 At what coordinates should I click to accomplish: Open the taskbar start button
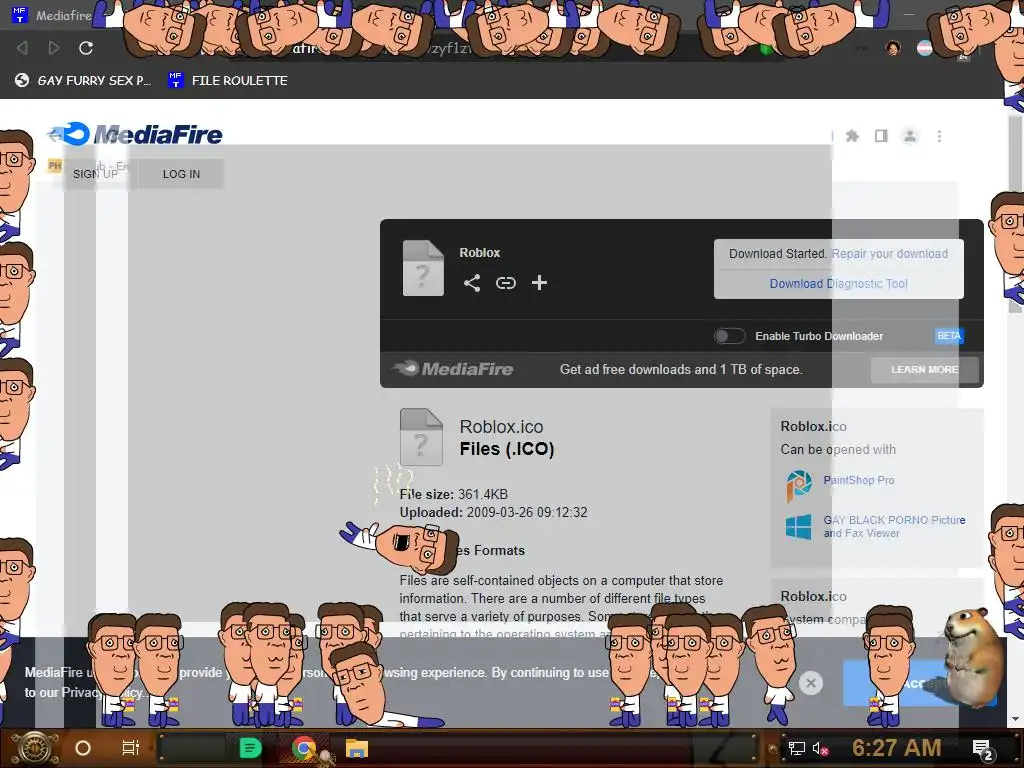click(34, 748)
